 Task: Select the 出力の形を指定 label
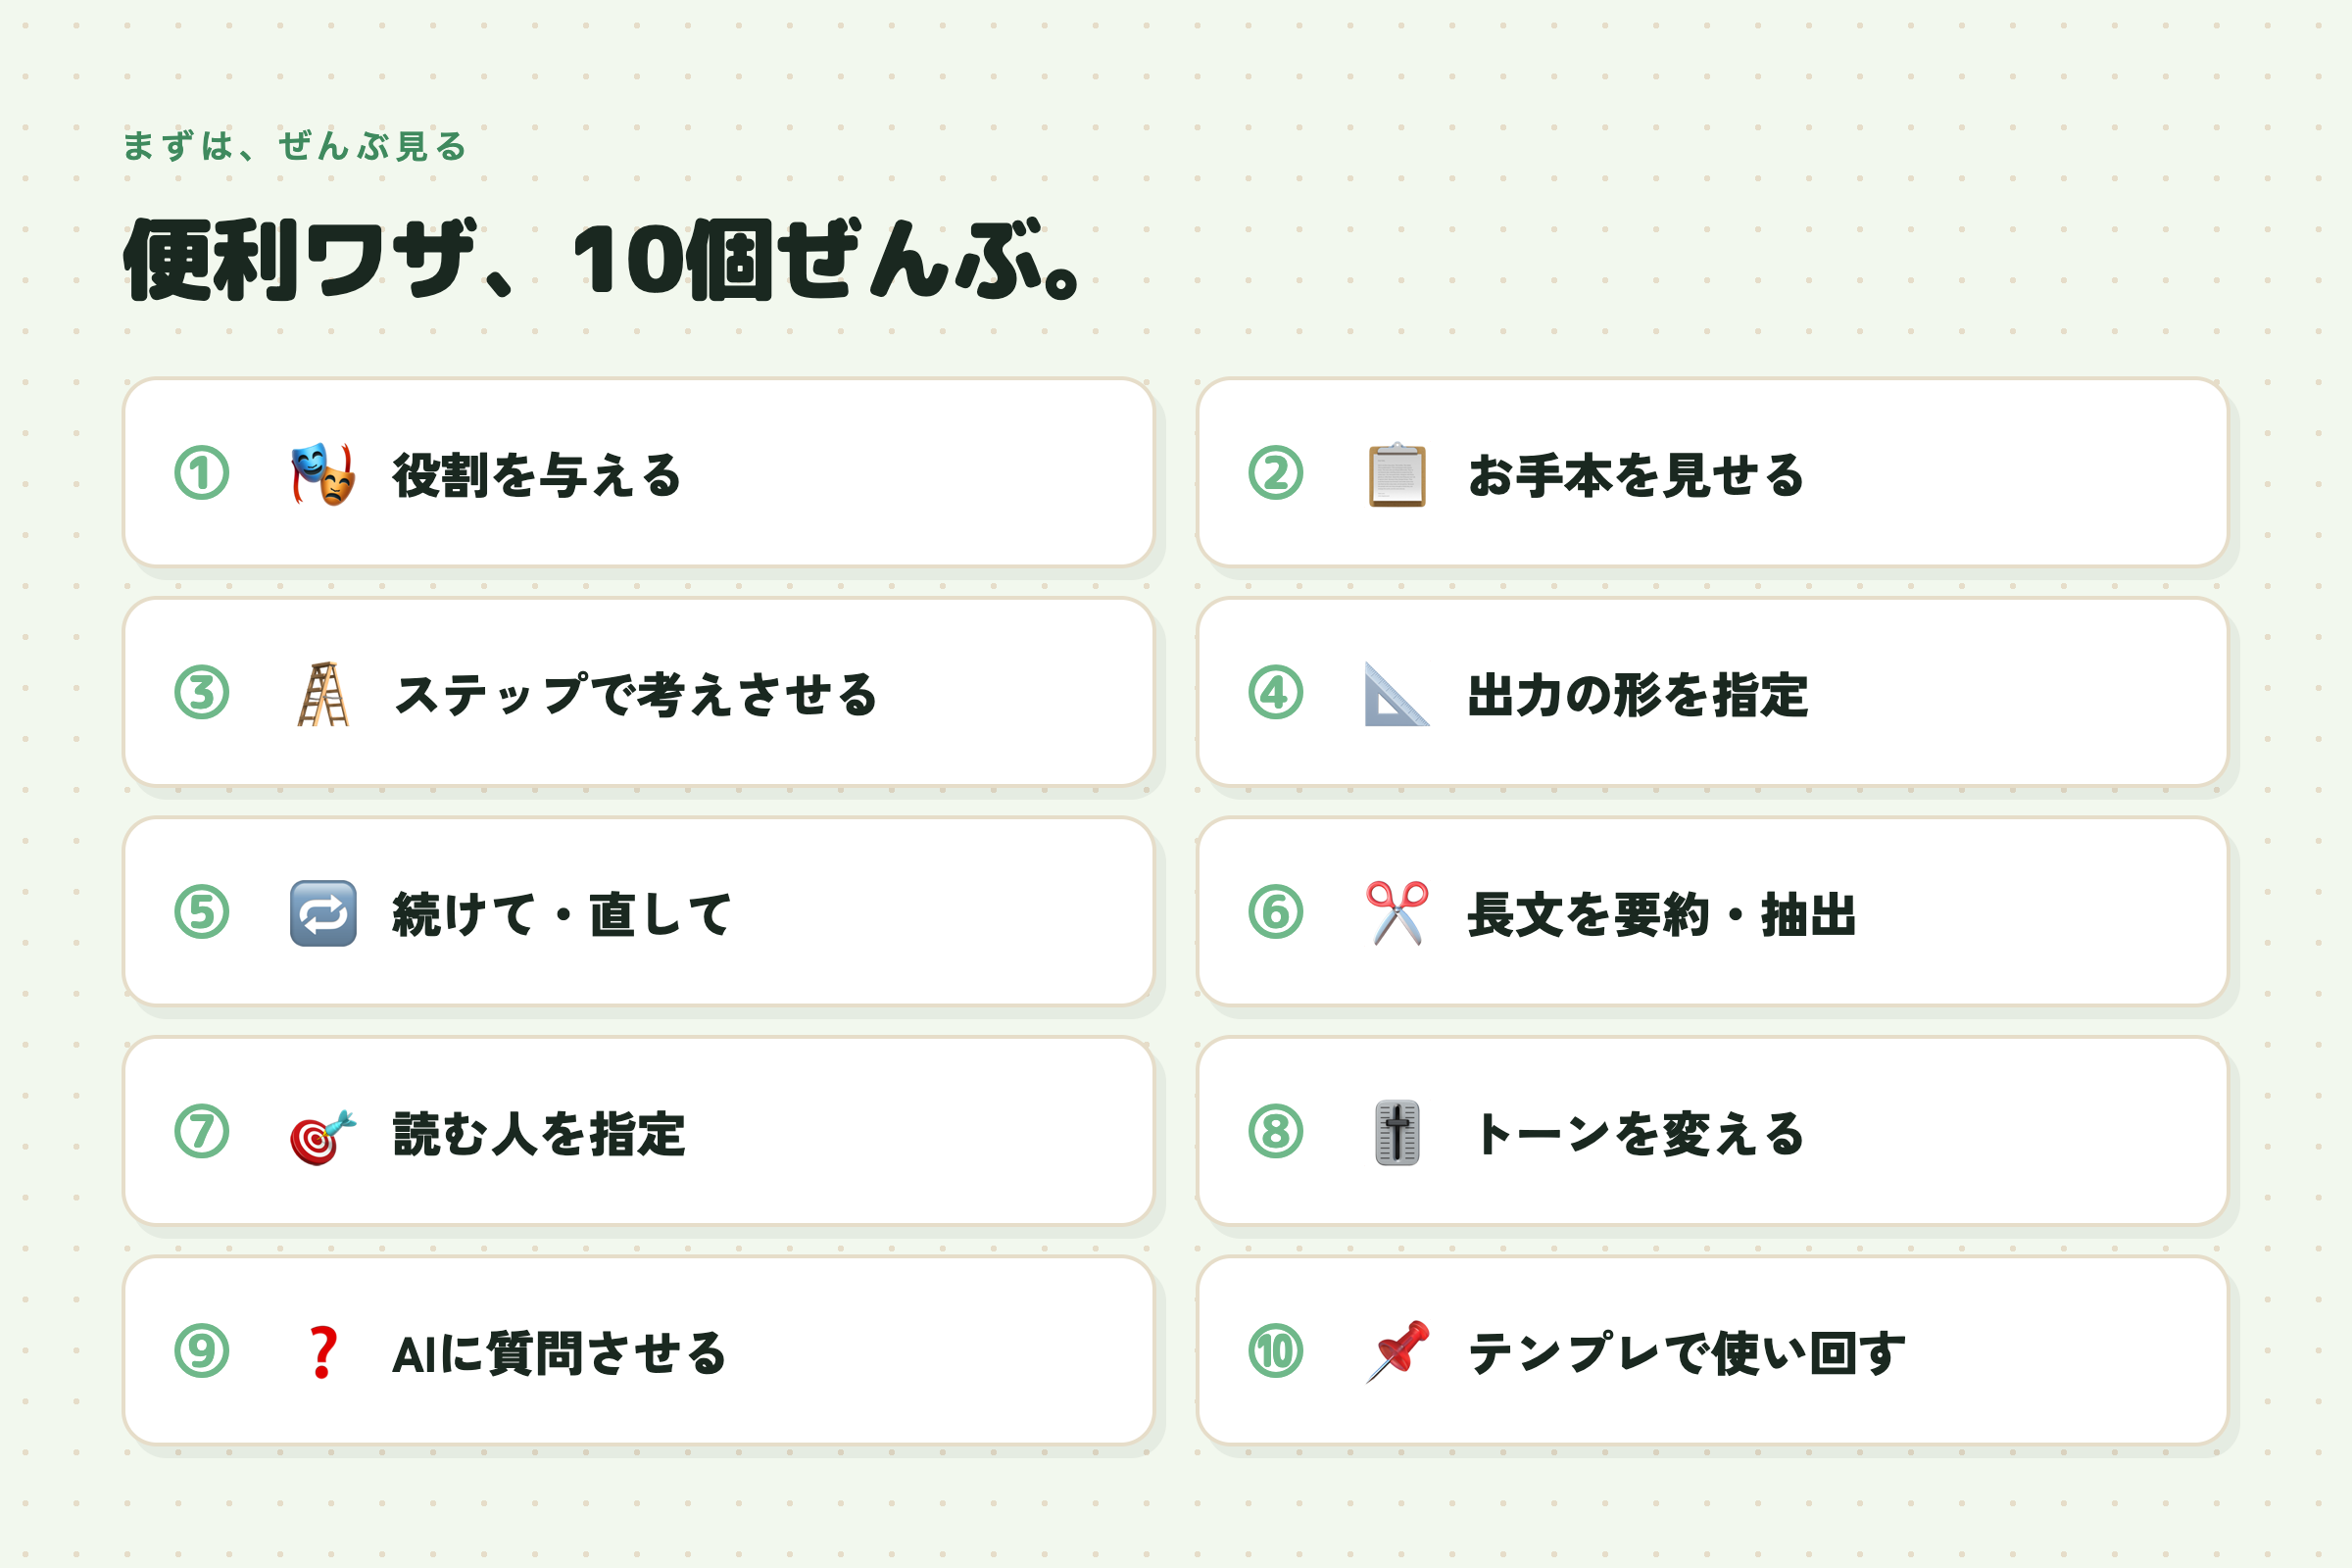[x=1637, y=694]
